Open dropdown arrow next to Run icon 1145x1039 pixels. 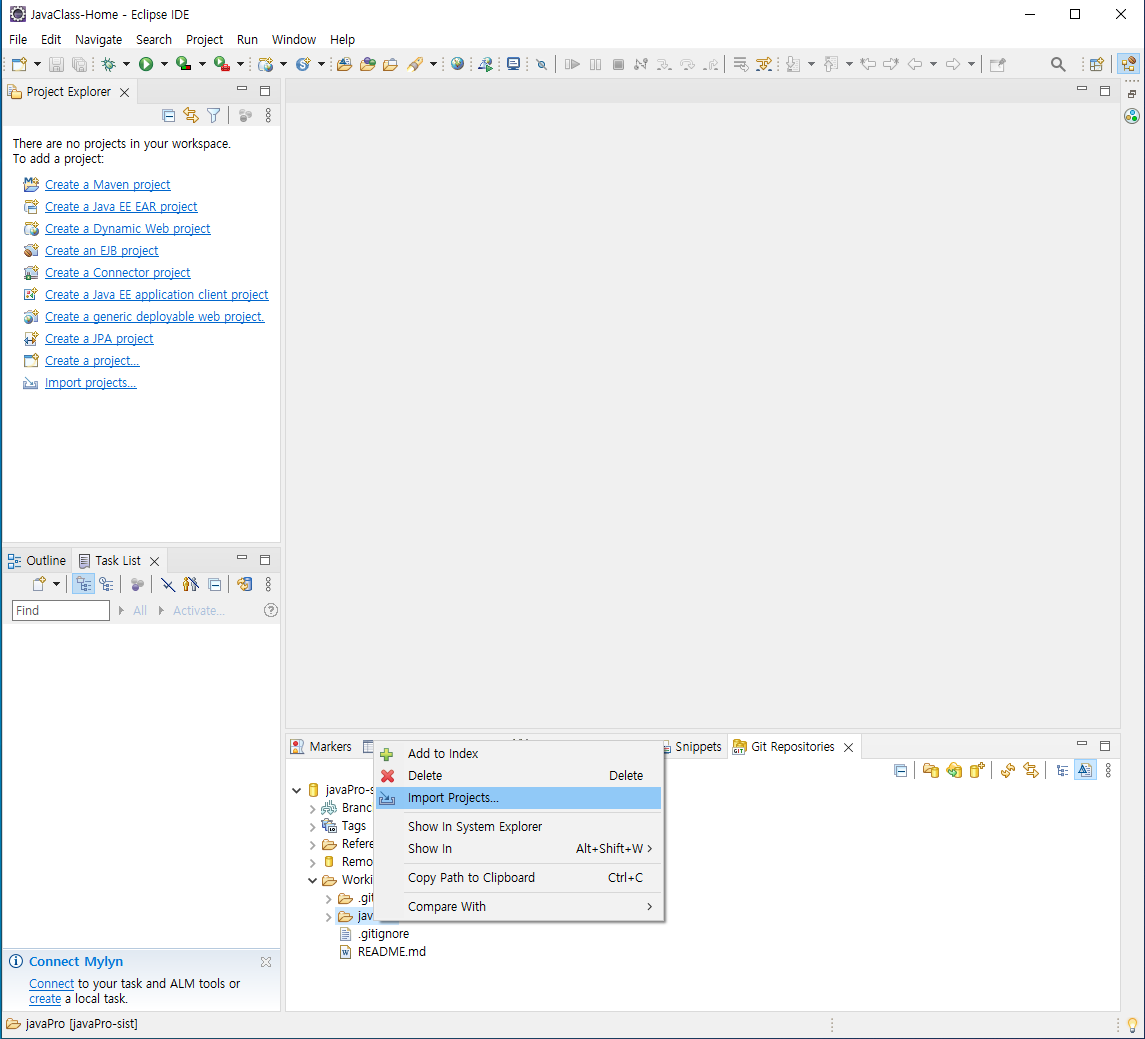164,64
